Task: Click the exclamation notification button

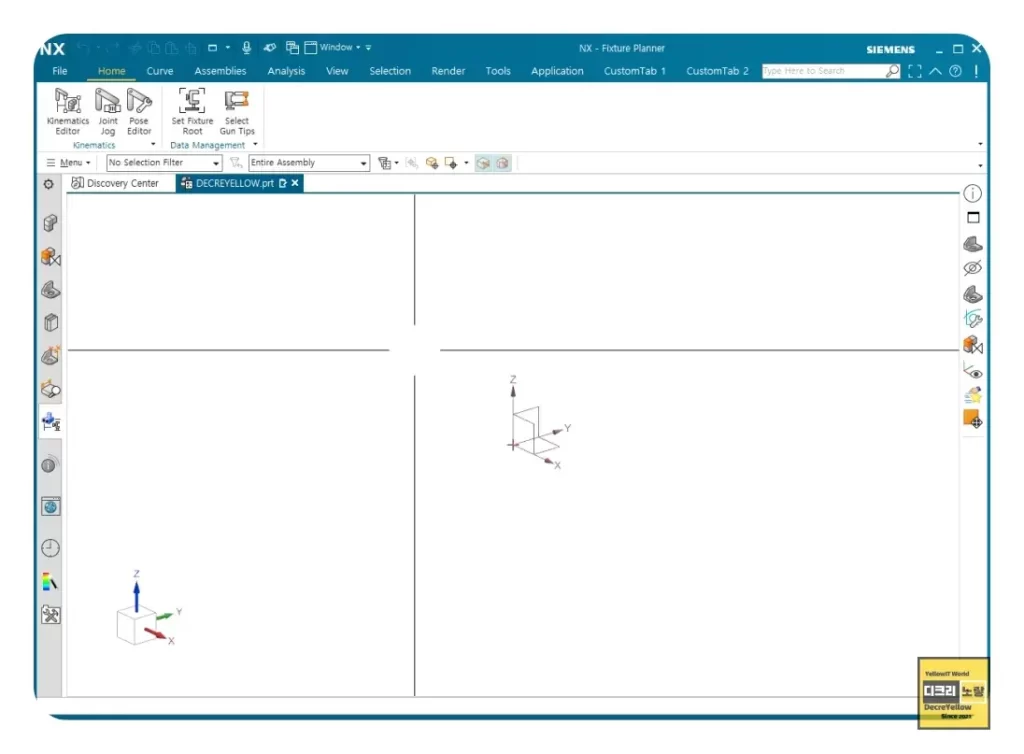Action: pos(976,71)
